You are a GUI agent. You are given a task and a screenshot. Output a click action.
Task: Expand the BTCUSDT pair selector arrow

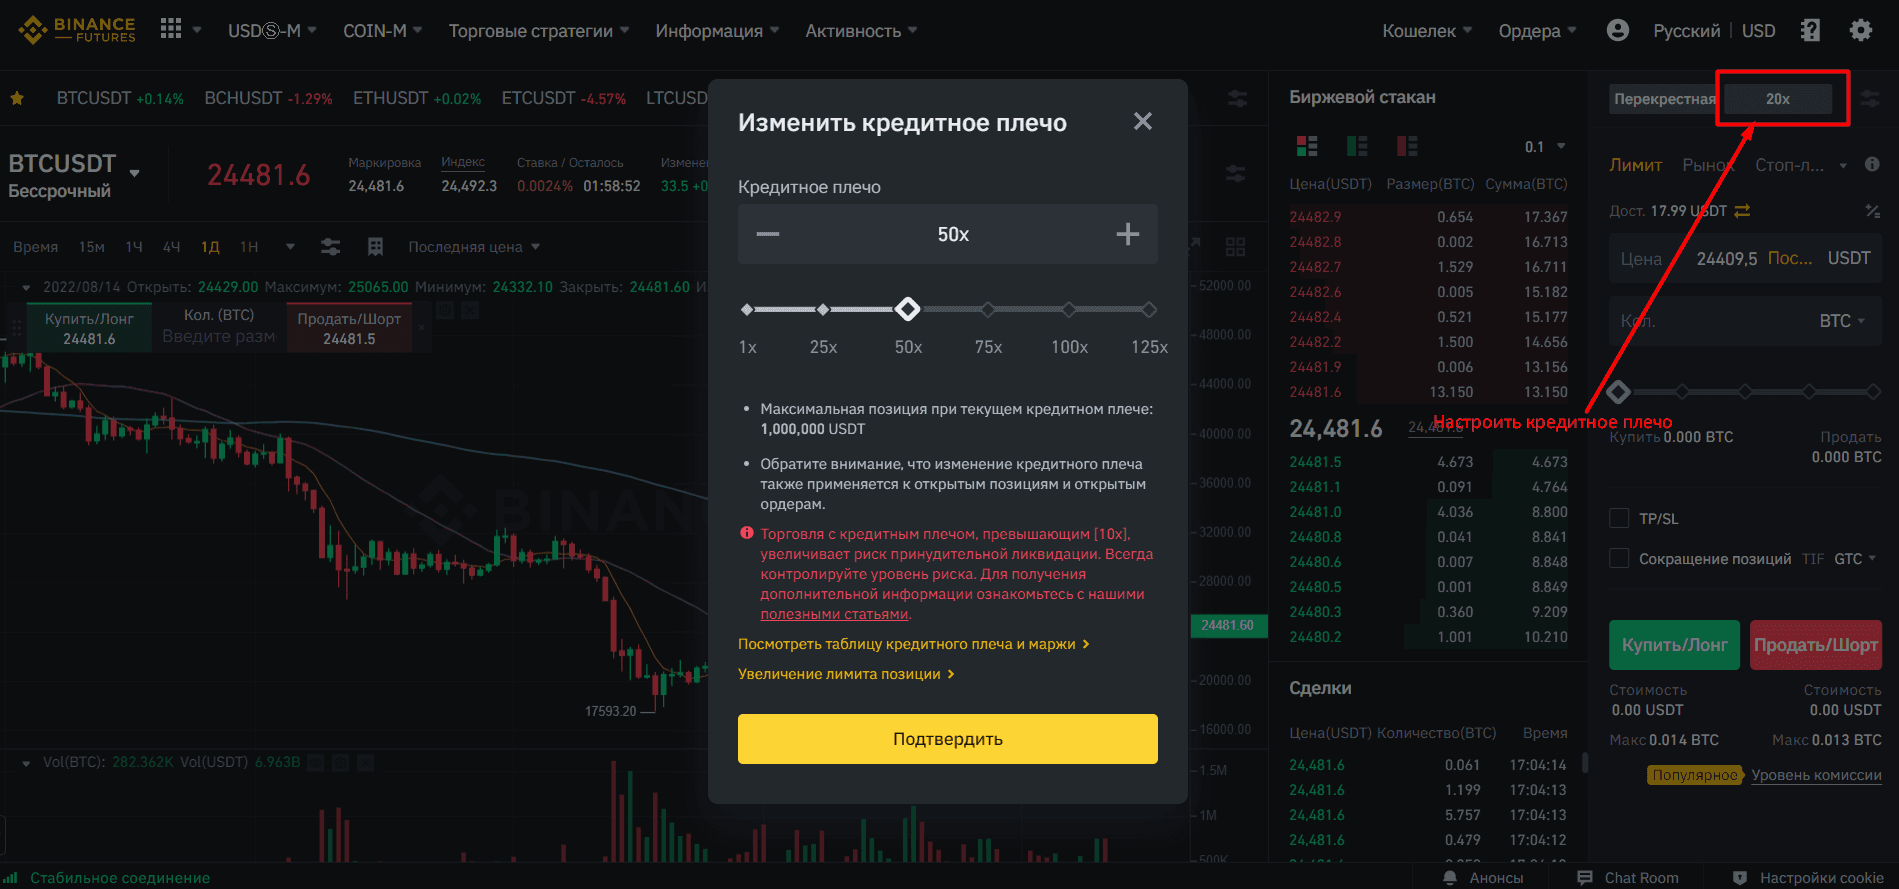pyautogui.click(x=134, y=173)
